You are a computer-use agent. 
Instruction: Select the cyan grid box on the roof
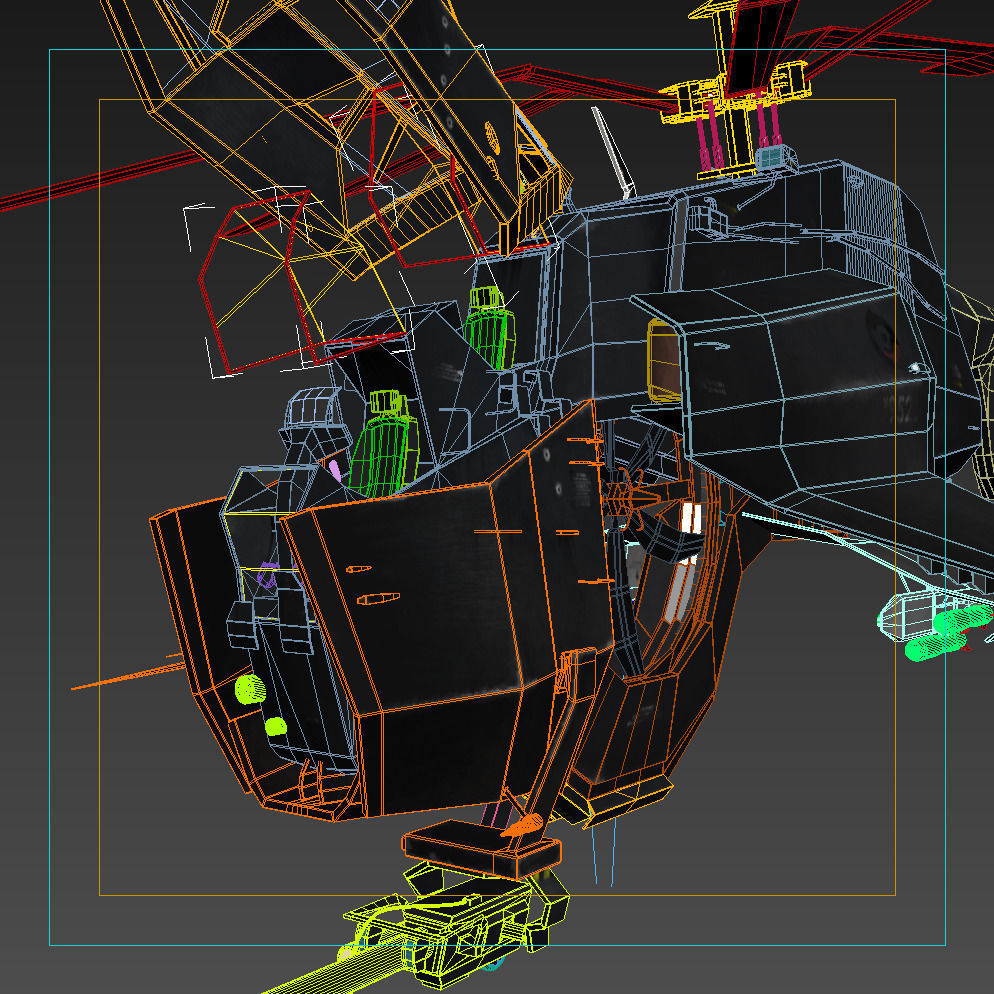(775, 157)
